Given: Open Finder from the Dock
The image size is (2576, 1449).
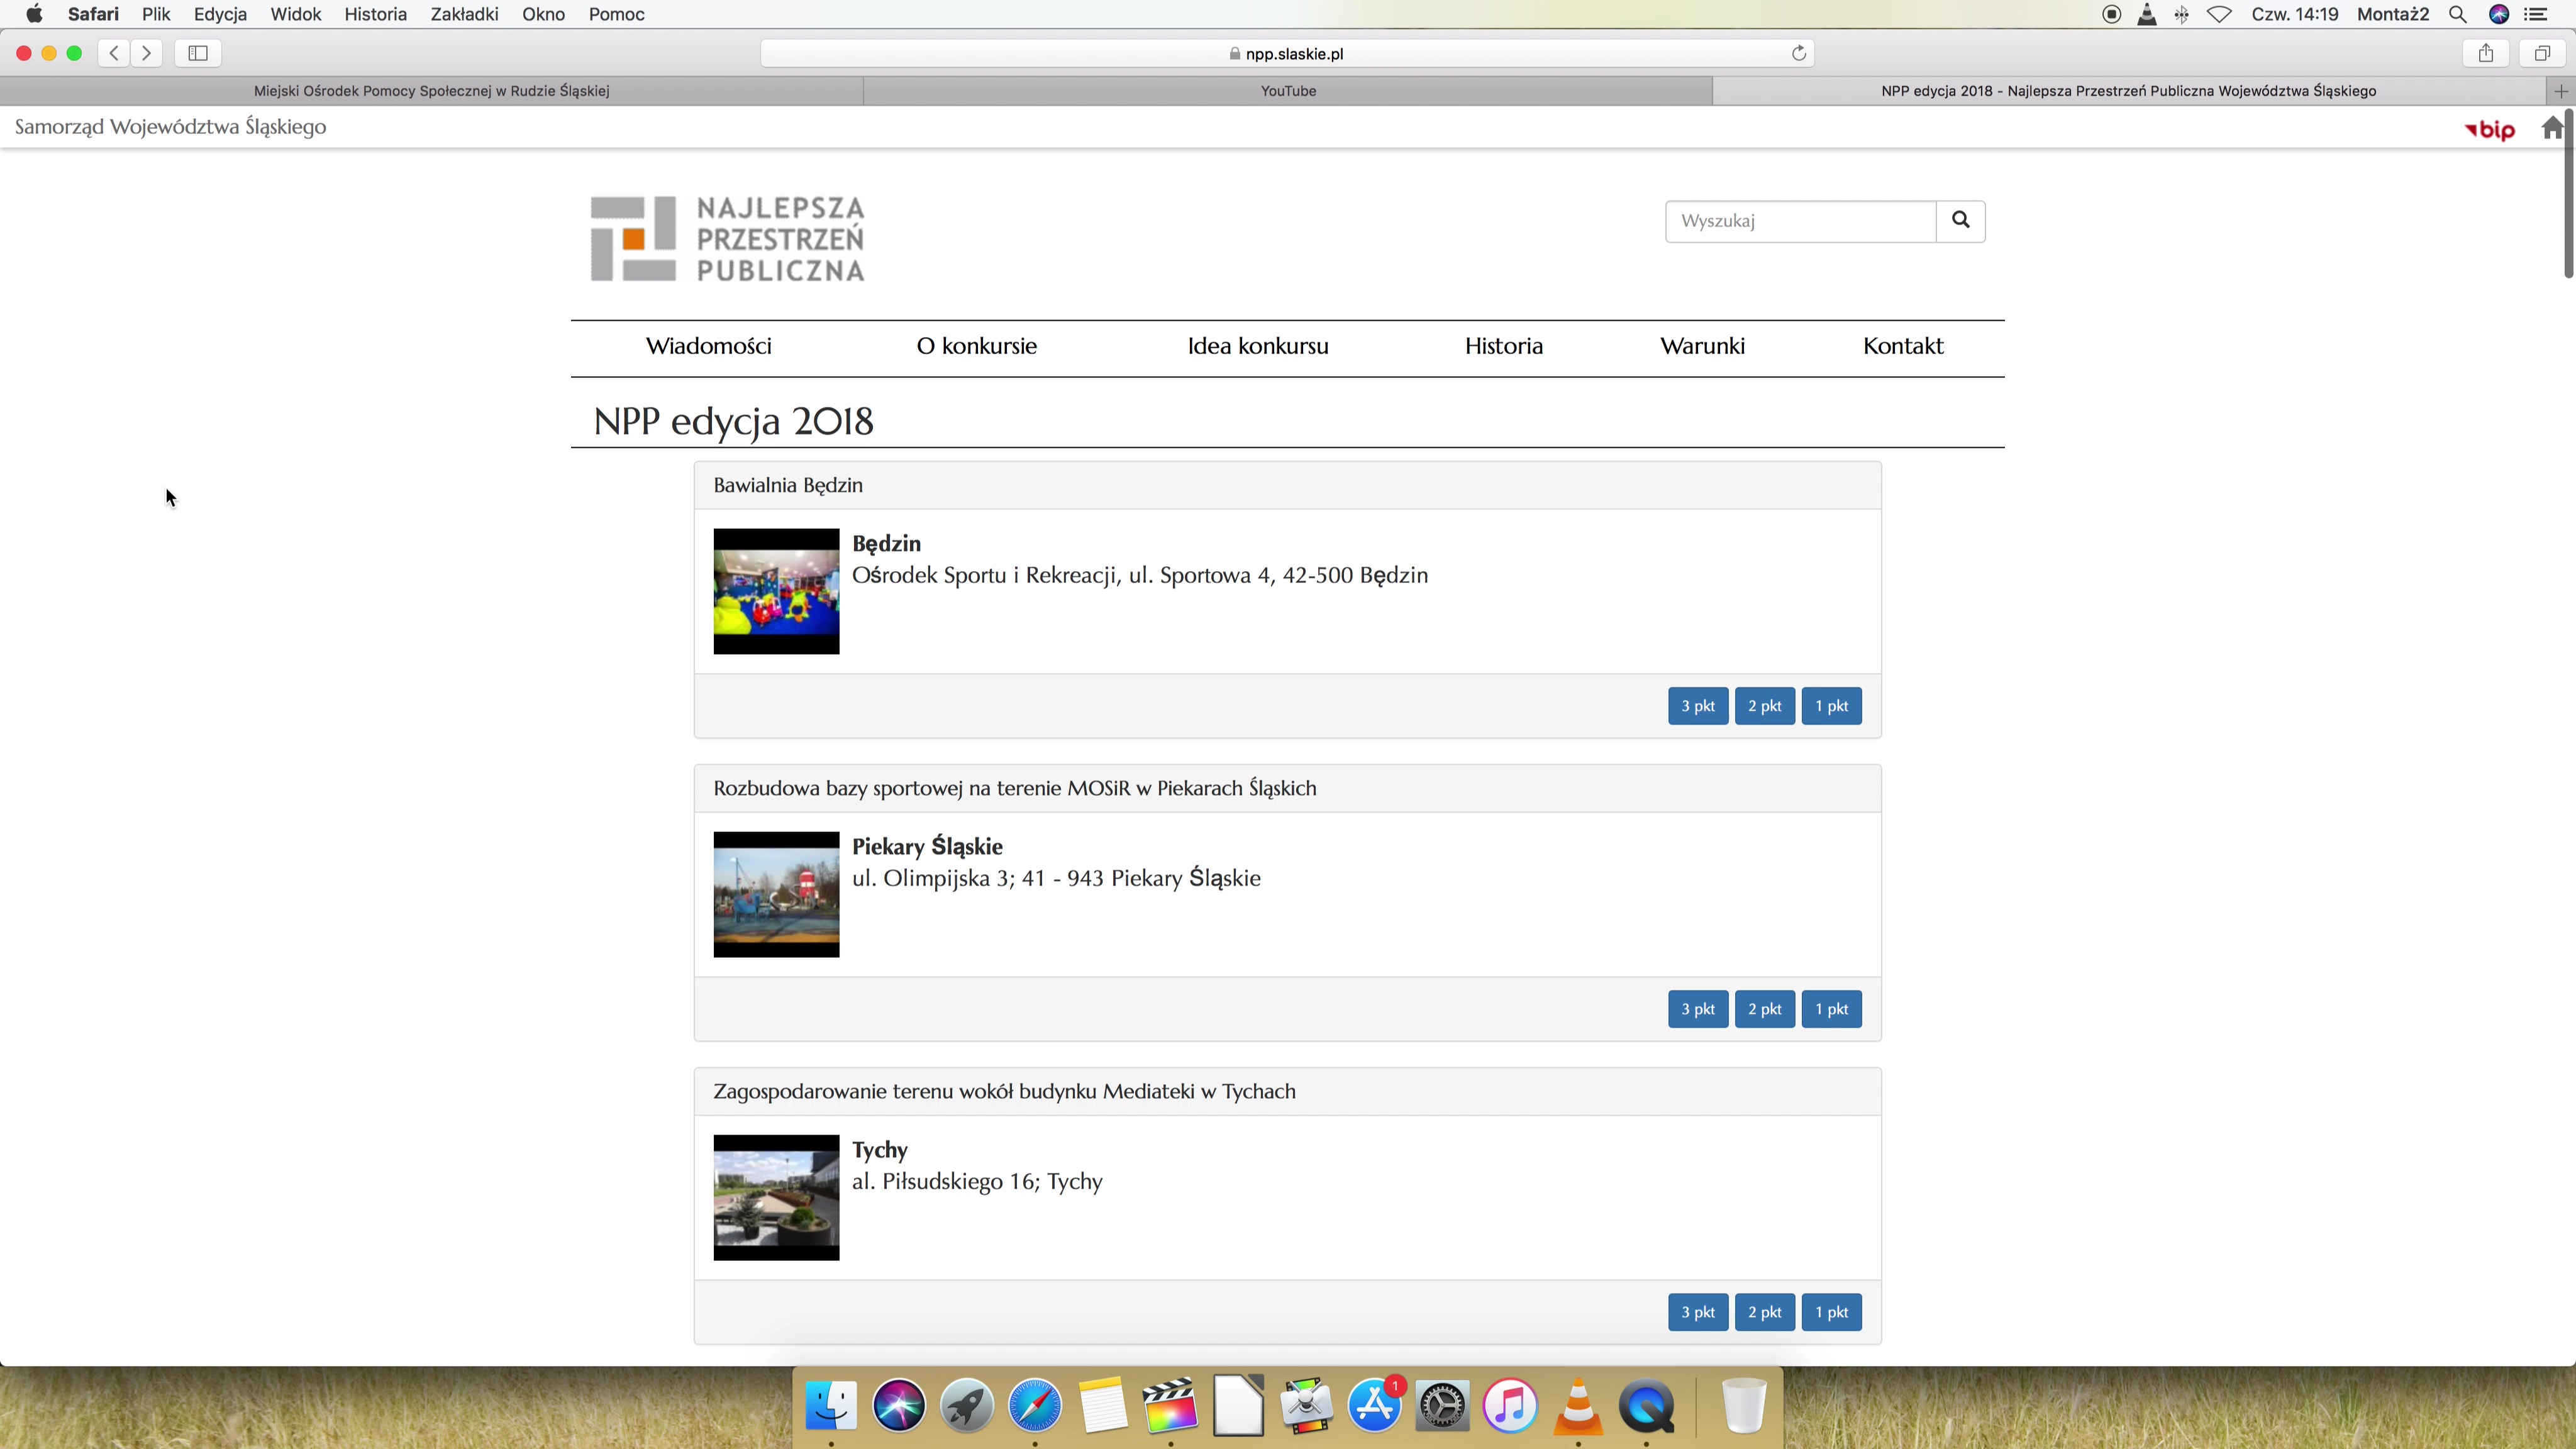Looking at the screenshot, I should coord(831,1405).
